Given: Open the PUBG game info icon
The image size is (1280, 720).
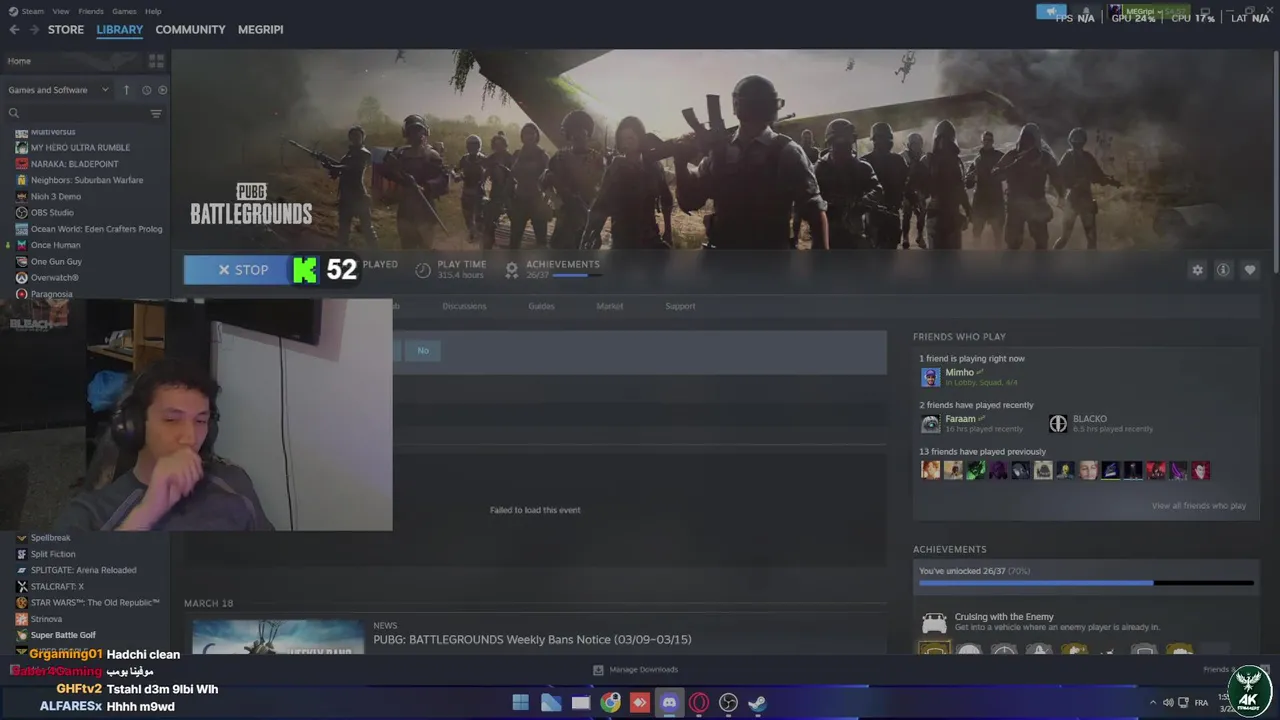Looking at the screenshot, I should [x=1223, y=270].
